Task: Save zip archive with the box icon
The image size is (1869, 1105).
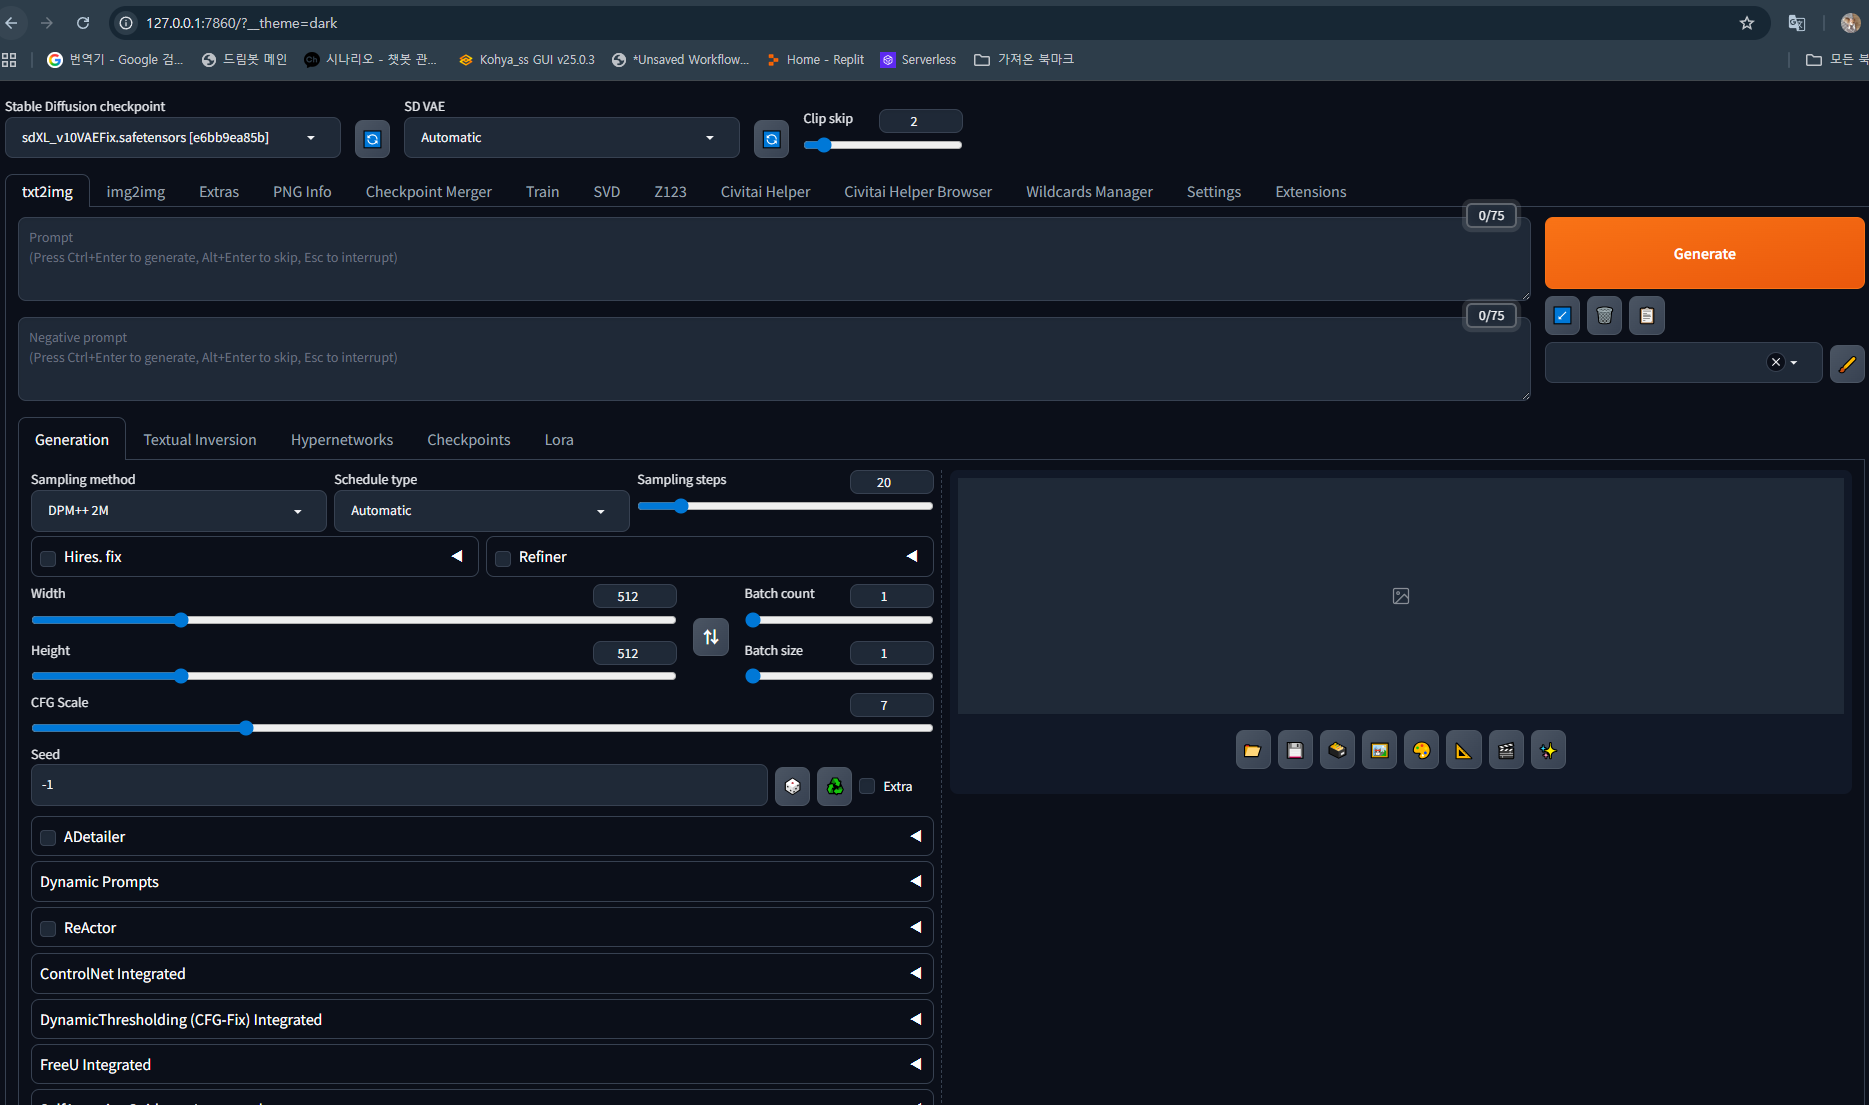Action: click(x=1337, y=750)
